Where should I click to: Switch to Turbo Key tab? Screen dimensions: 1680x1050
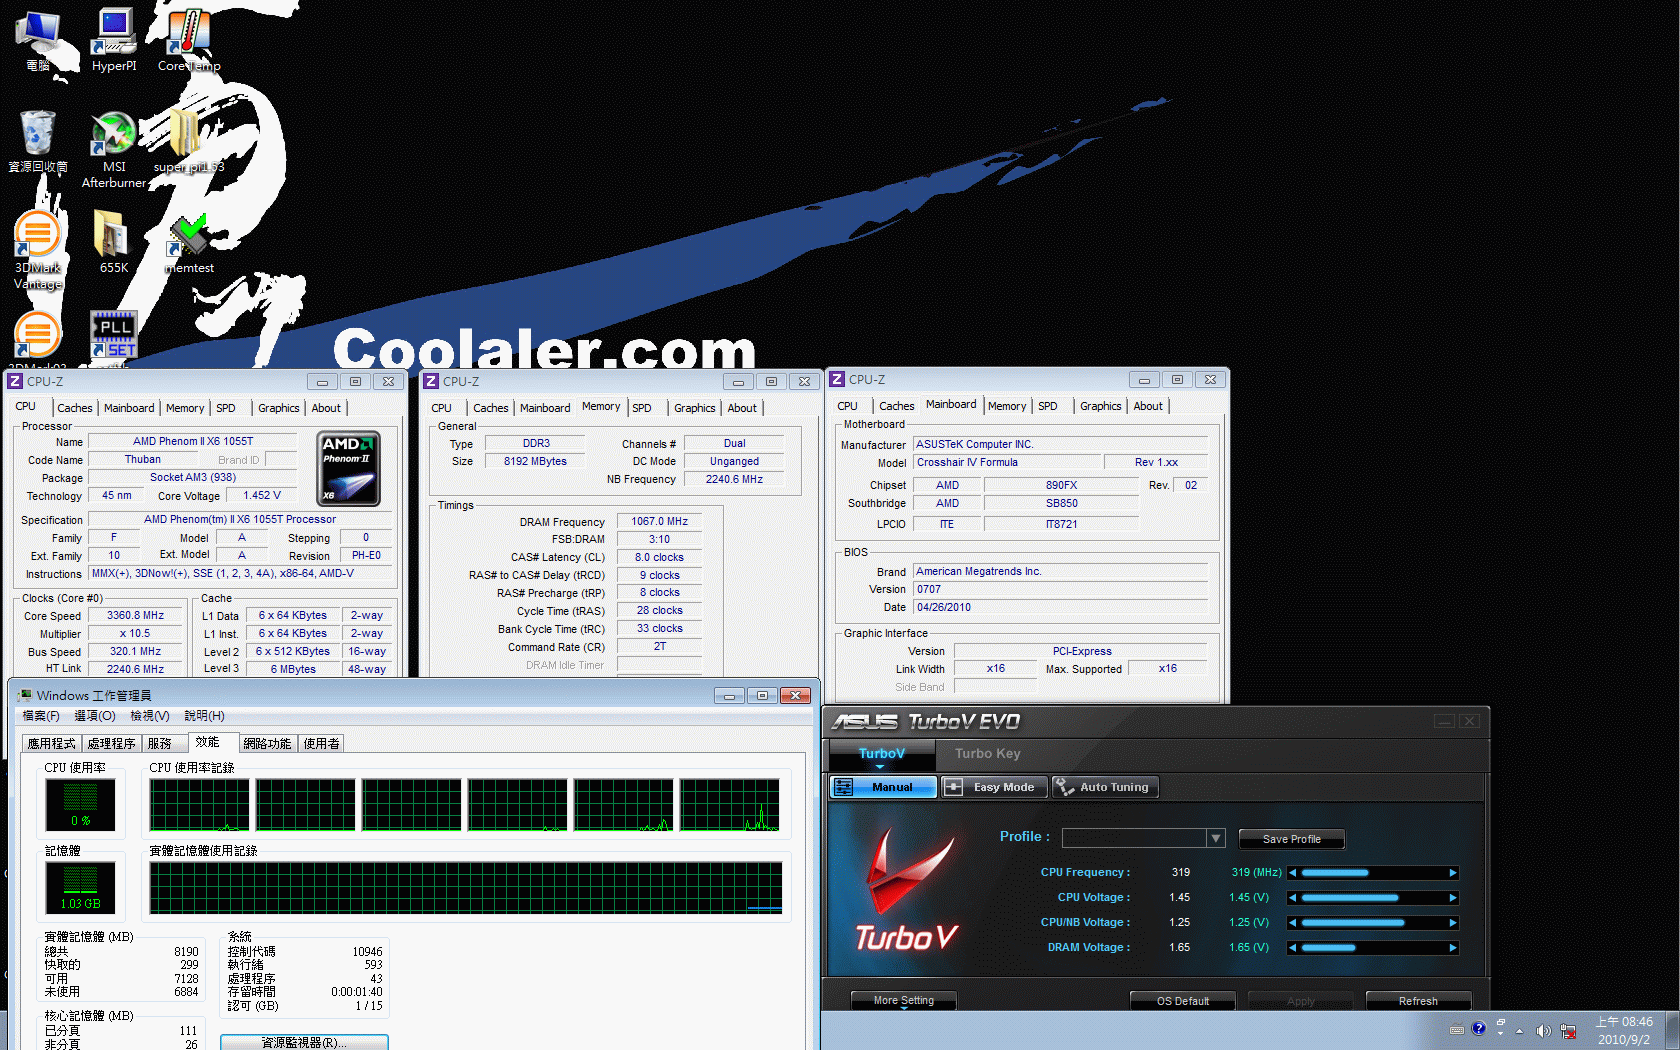pos(987,754)
